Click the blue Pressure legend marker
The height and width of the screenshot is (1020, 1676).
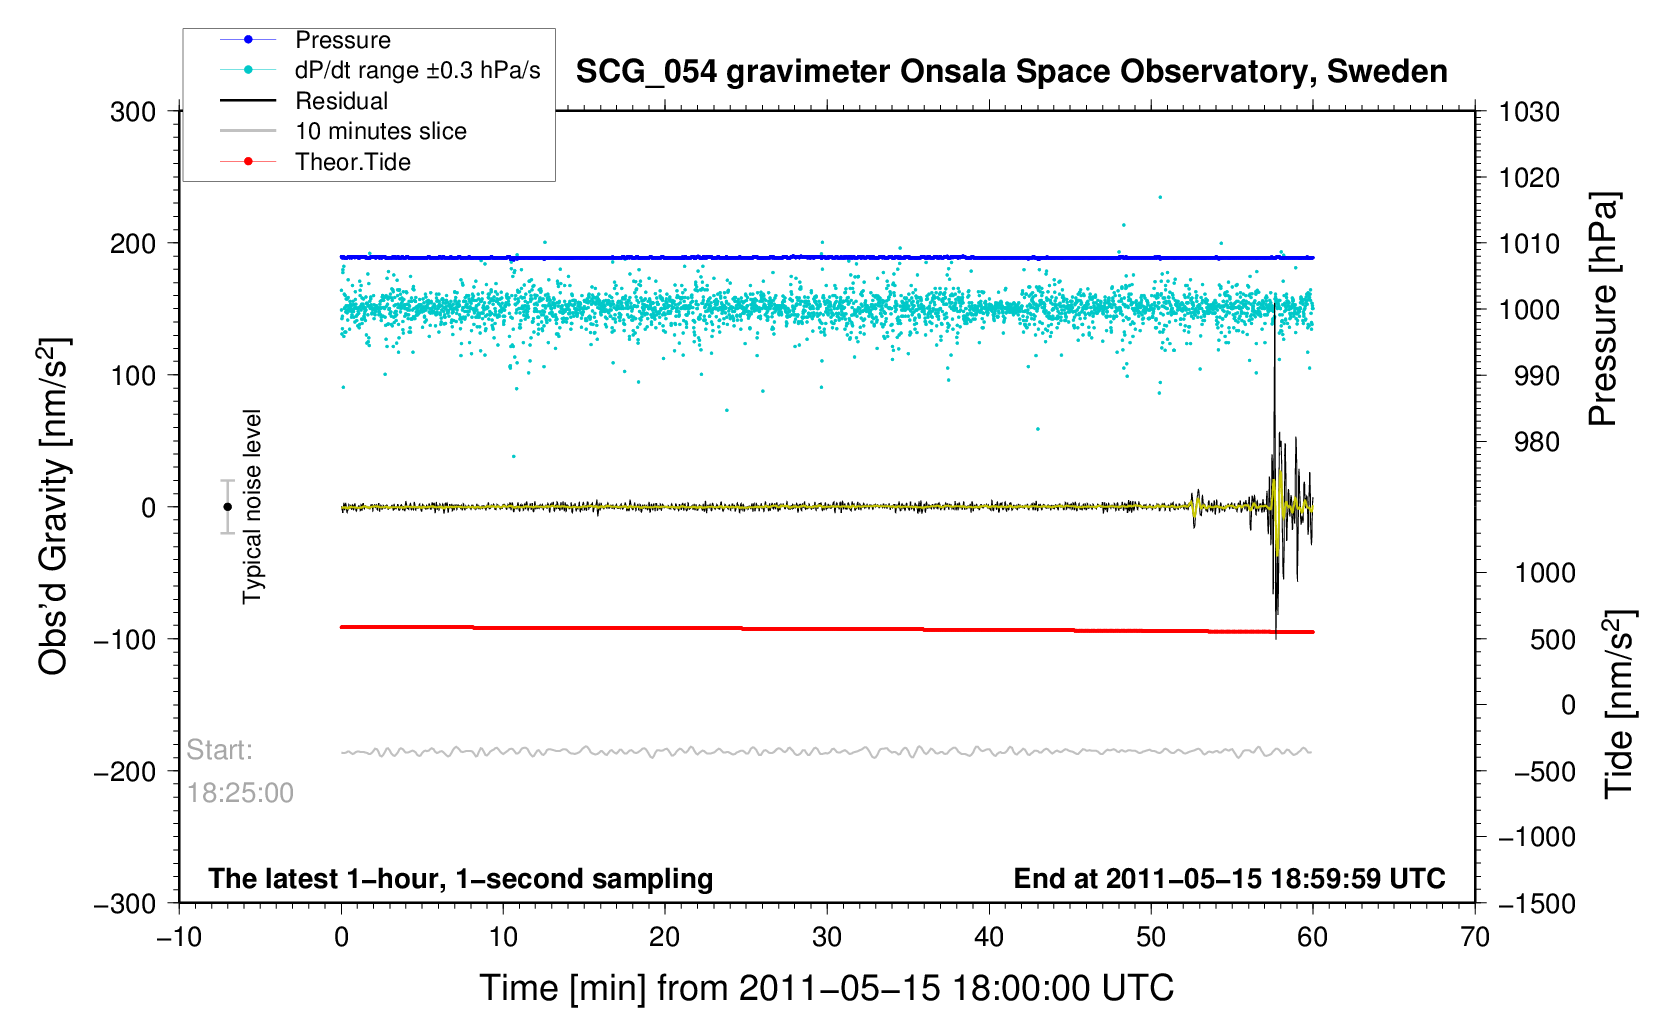click(248, 40)
